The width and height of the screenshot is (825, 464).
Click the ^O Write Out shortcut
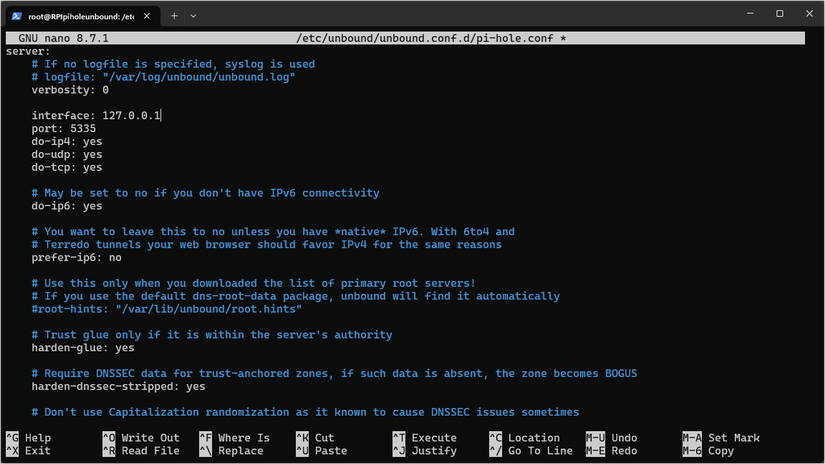pyautogui.click(x=141, y=438)
